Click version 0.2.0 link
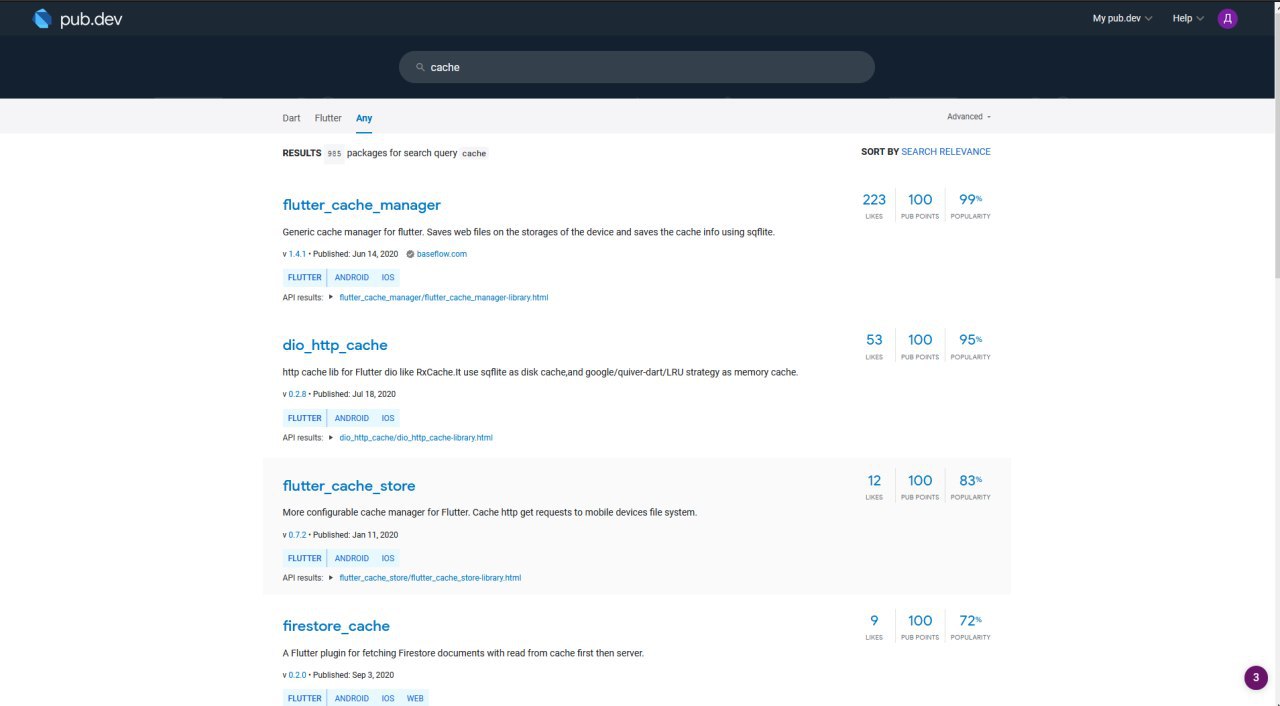Viewport: 1280px width, 706px height. click(297, 675)
